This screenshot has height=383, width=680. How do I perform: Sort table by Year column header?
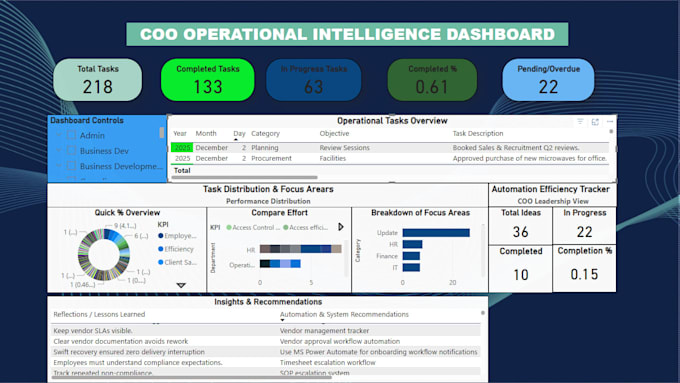coord(180,134)
